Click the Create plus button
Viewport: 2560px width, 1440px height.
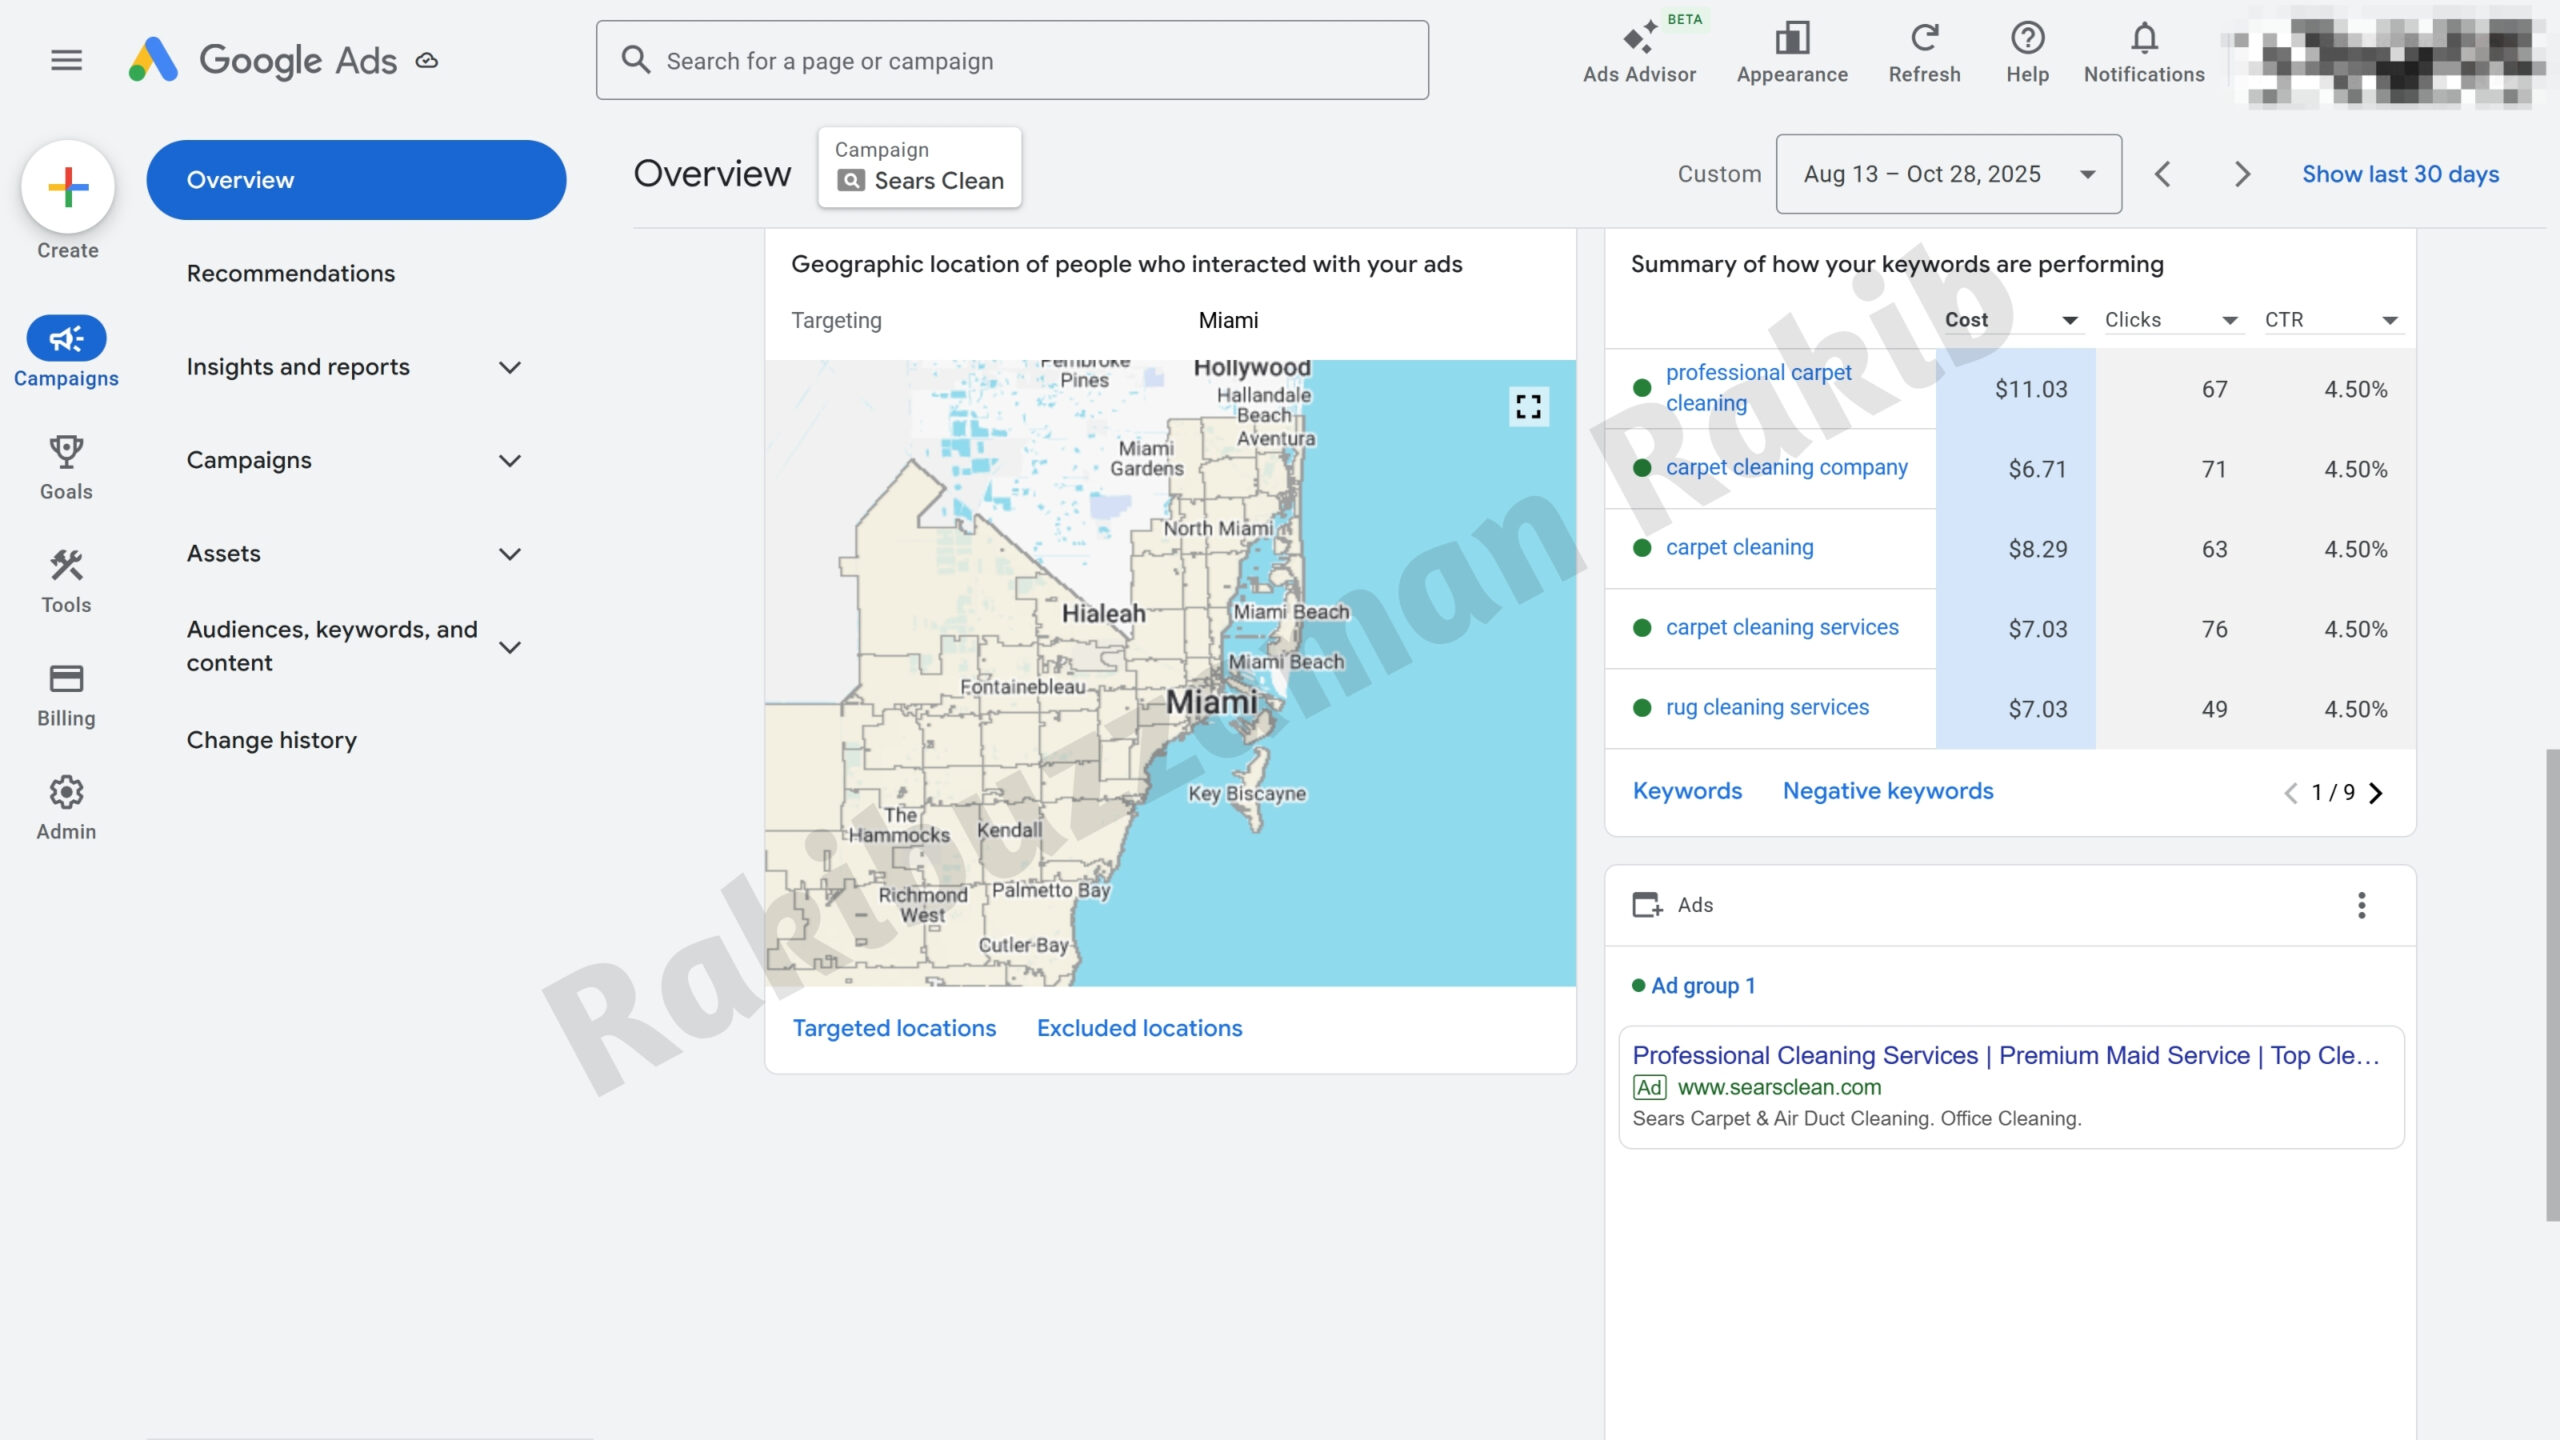pyautogui.click(x=68, y=187)
